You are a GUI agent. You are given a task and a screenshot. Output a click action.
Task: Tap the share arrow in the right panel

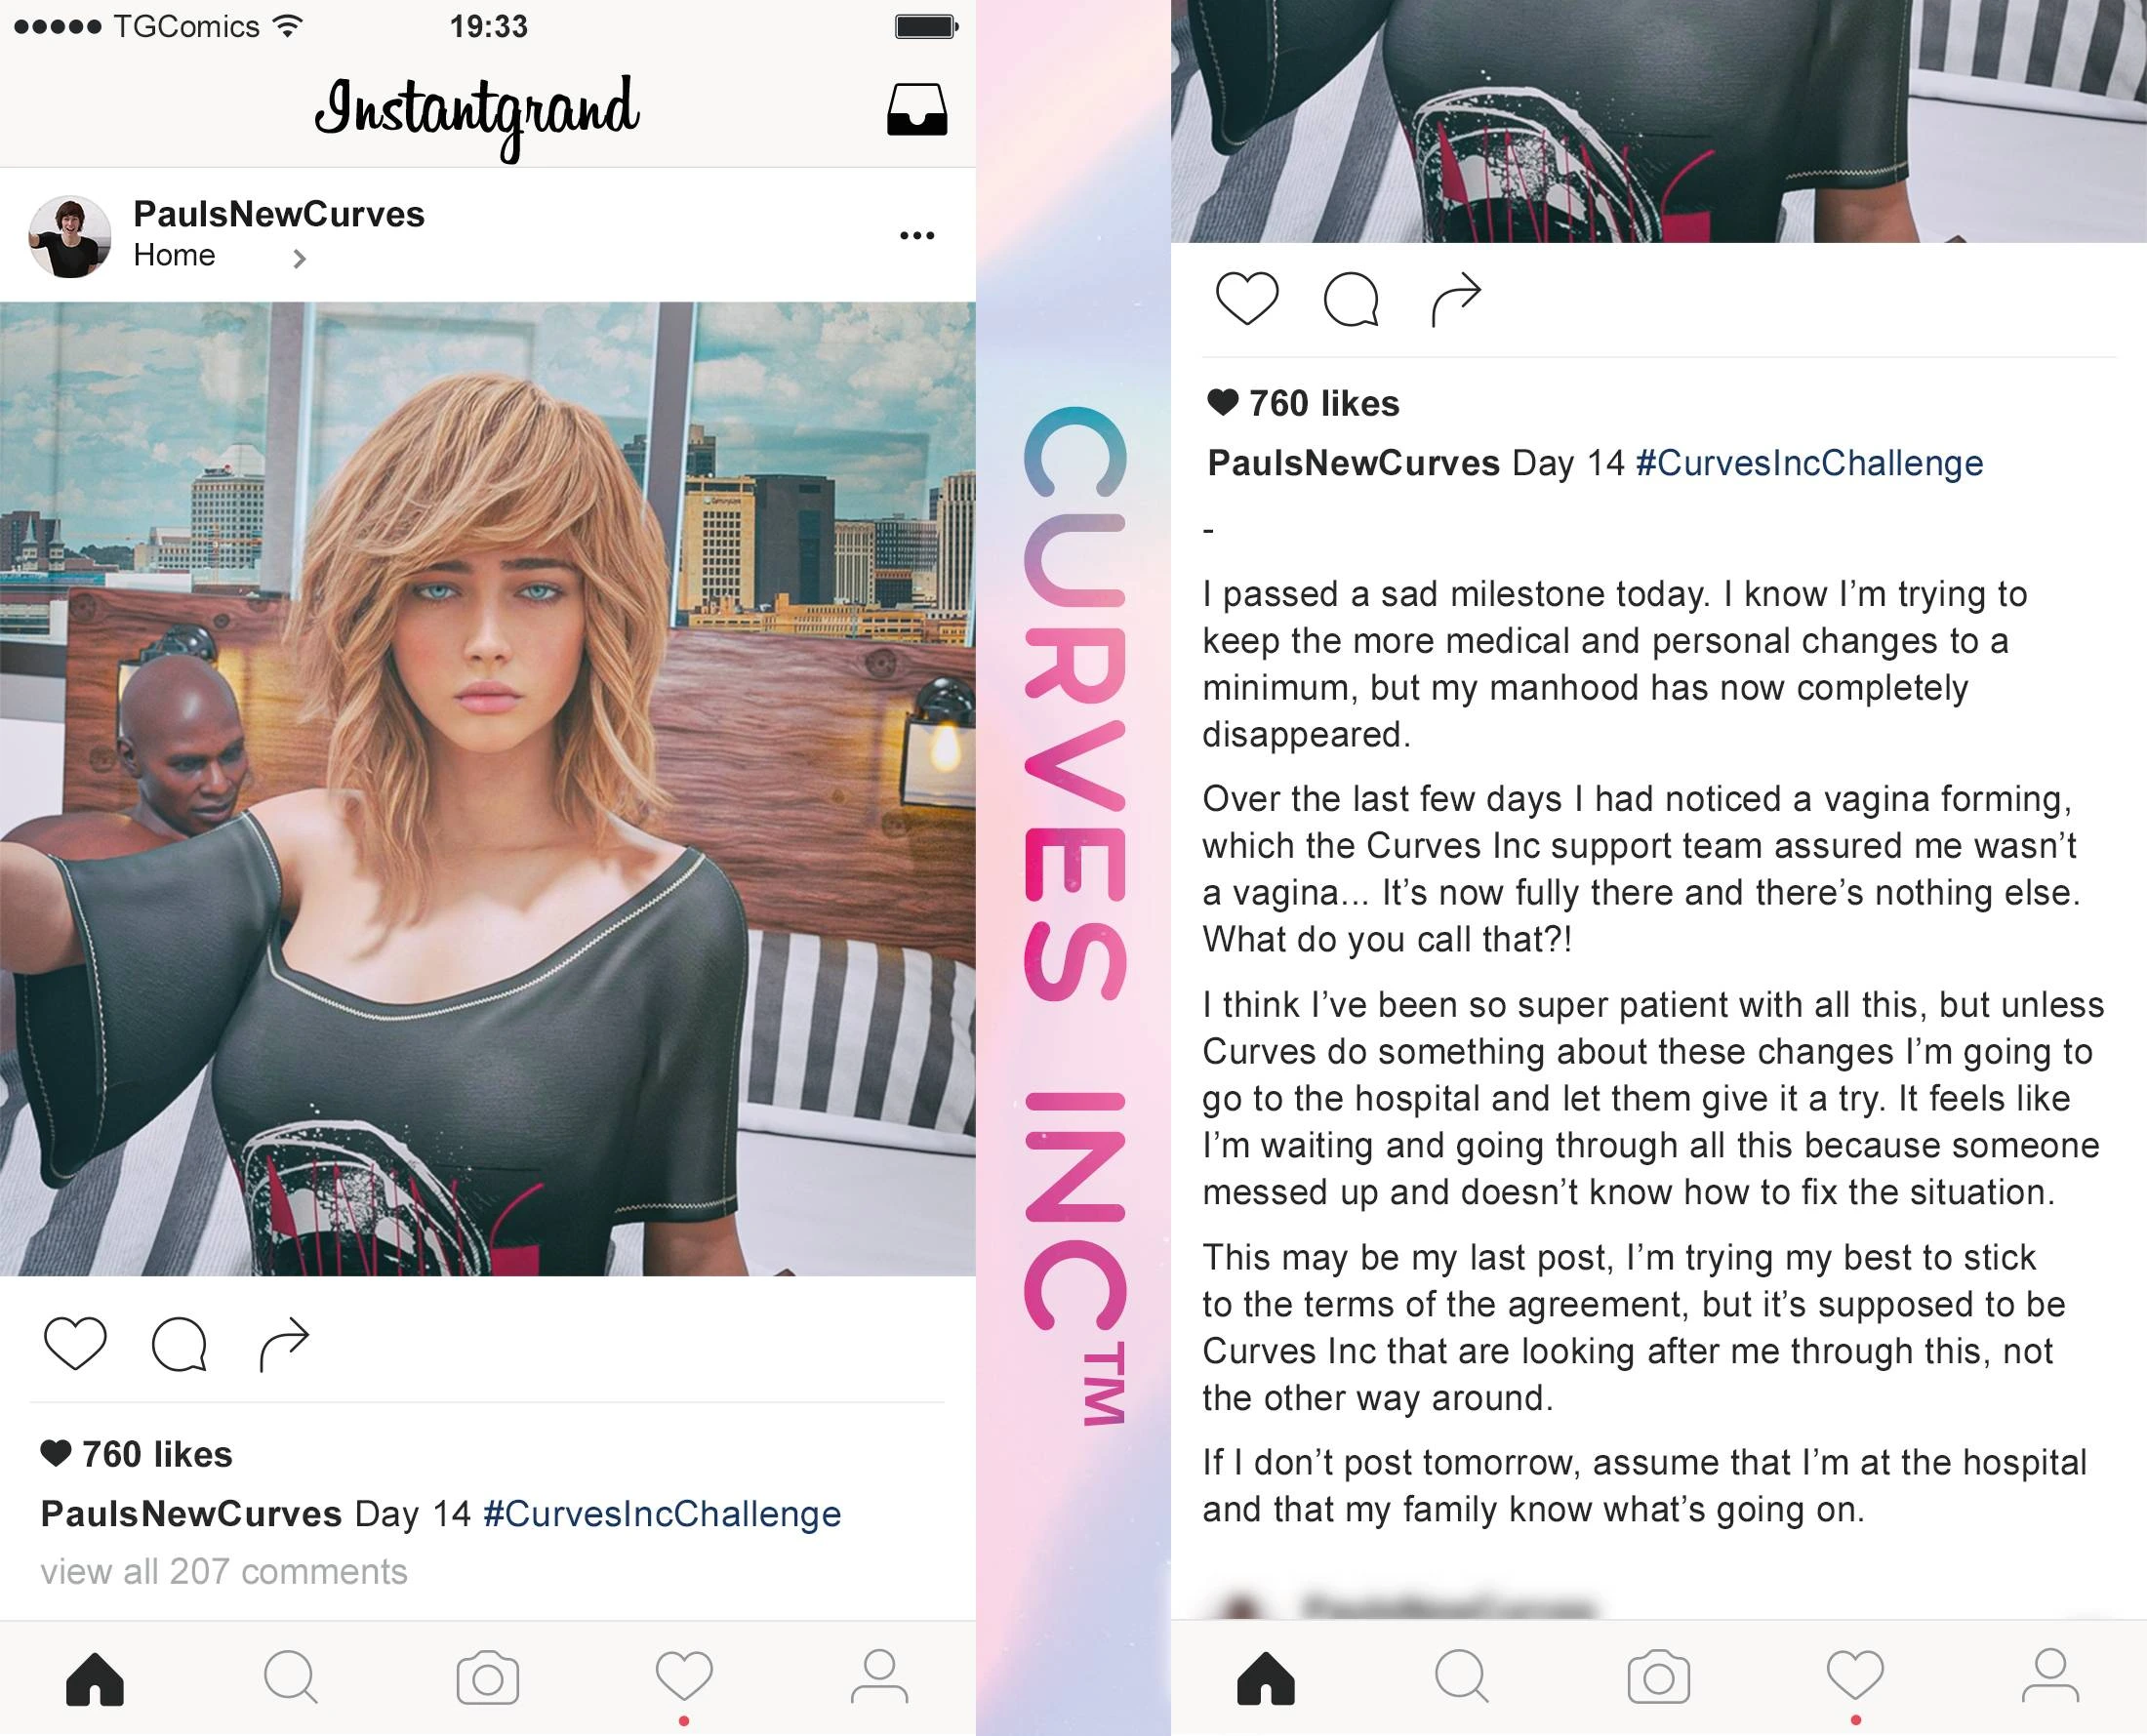[1455, 298]
